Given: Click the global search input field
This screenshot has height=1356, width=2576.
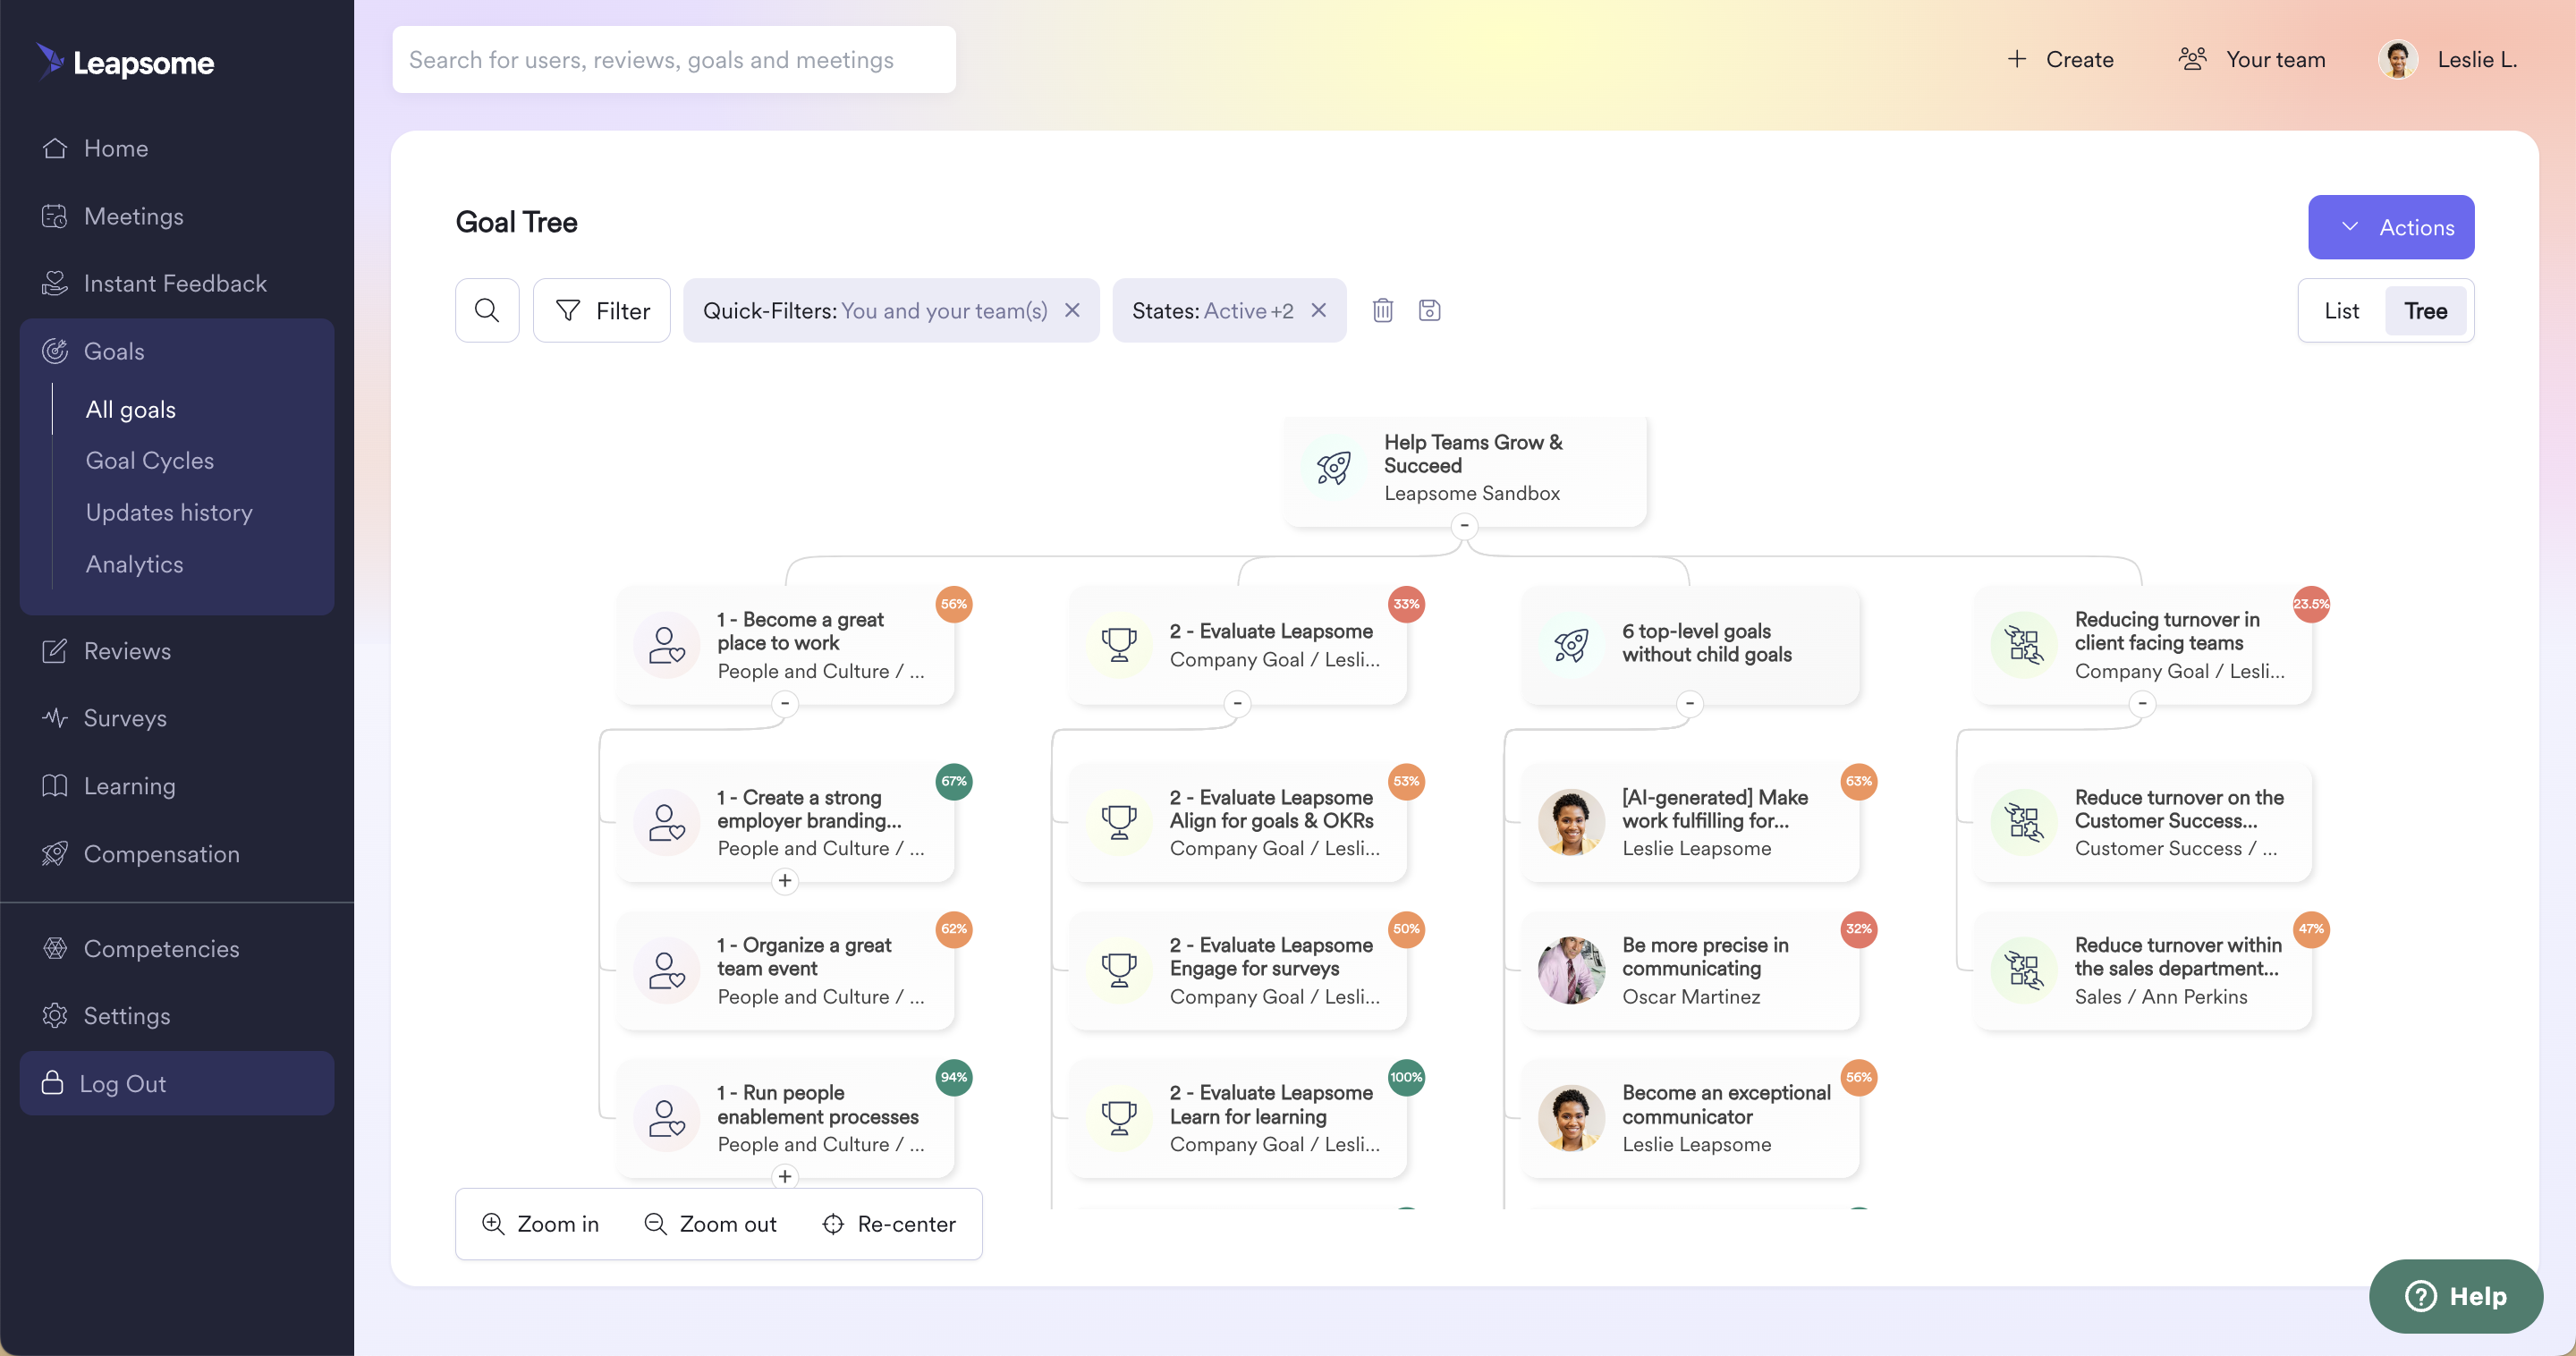Looking at the screenshot, I should click(x=673, y=60).
